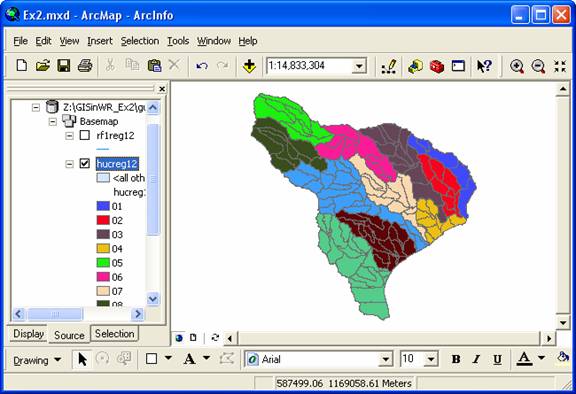Click the Save floppy disk icon
This screenshot has height=394, width=576.
coord(64,66)
